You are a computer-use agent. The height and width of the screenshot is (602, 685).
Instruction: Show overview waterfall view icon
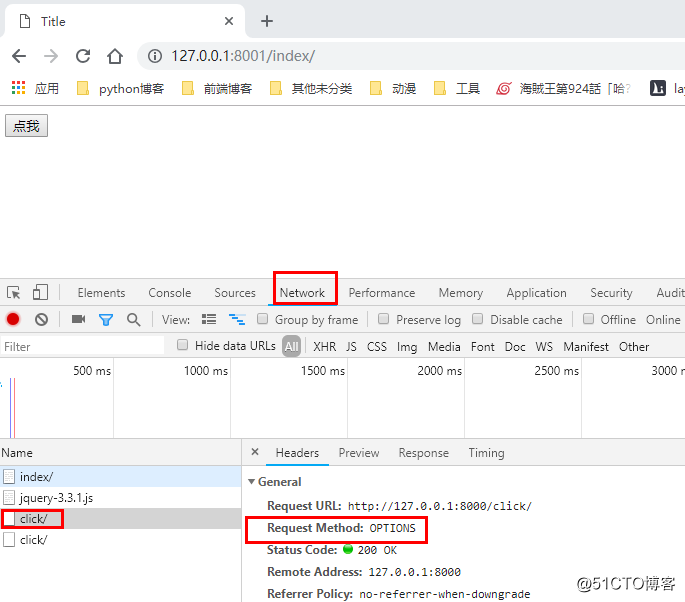(237, 319)
